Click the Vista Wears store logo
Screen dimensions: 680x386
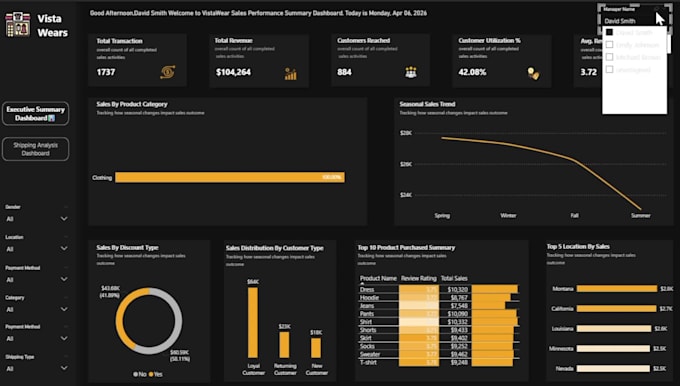coord(18,24)
